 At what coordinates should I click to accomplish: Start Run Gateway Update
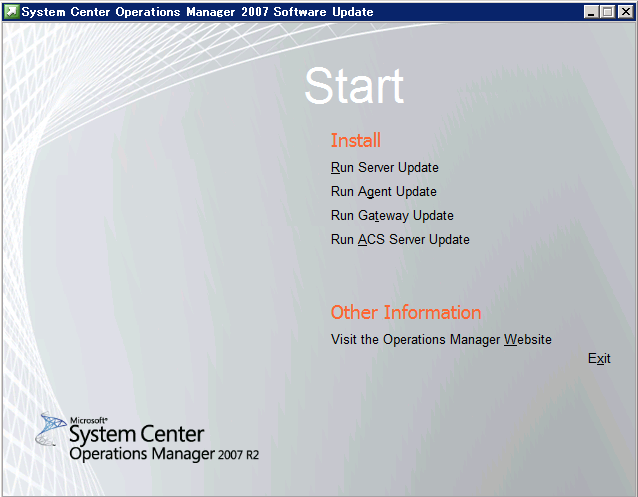click(392, 216)
